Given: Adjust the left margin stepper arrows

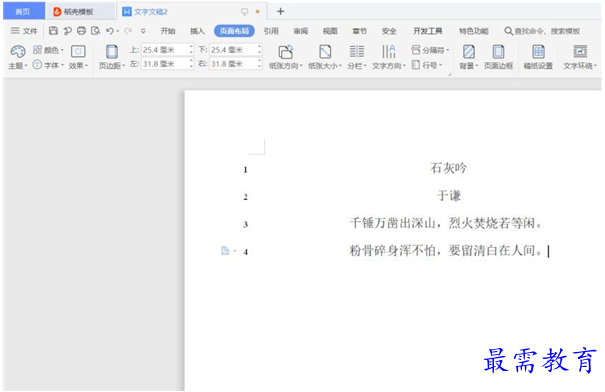Looking at the screenshot, I should [x=191, y=64].
